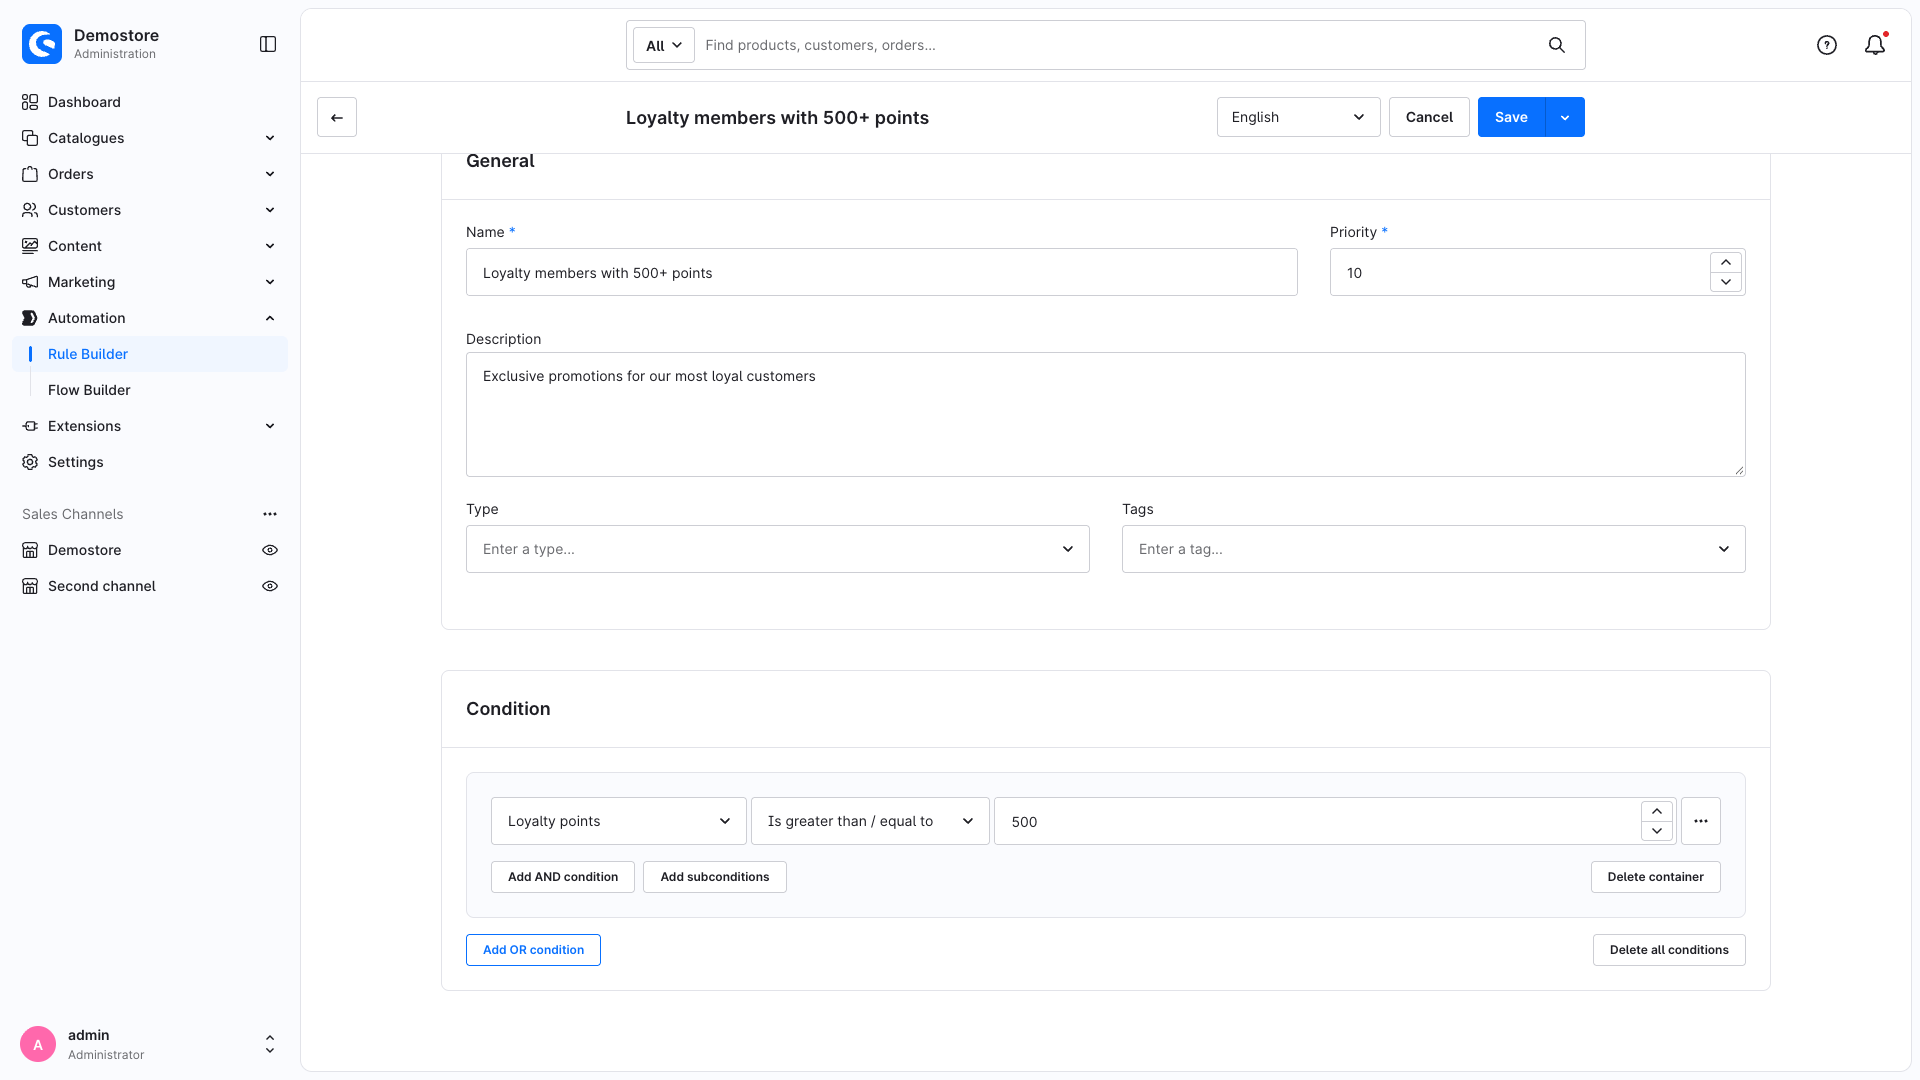Click Add subconditions button
The height and width of the screenshot is (1080, 1920).
(x=715, y=877)
